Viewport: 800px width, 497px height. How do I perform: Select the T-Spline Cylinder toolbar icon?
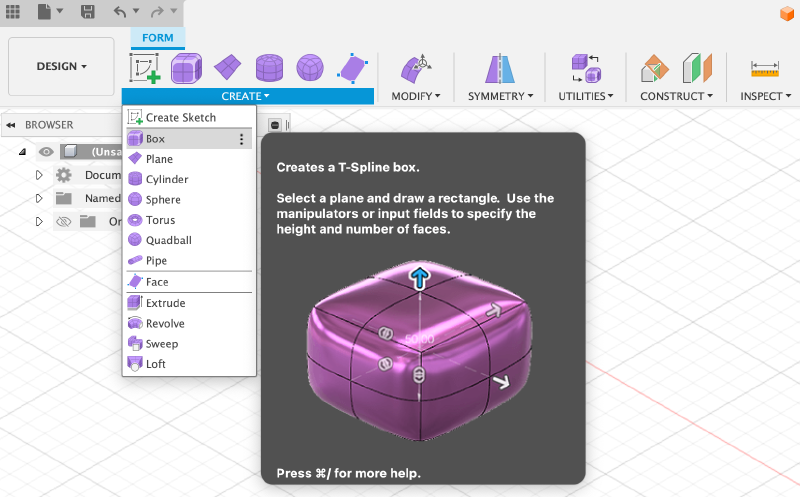[x=269, y=68]
